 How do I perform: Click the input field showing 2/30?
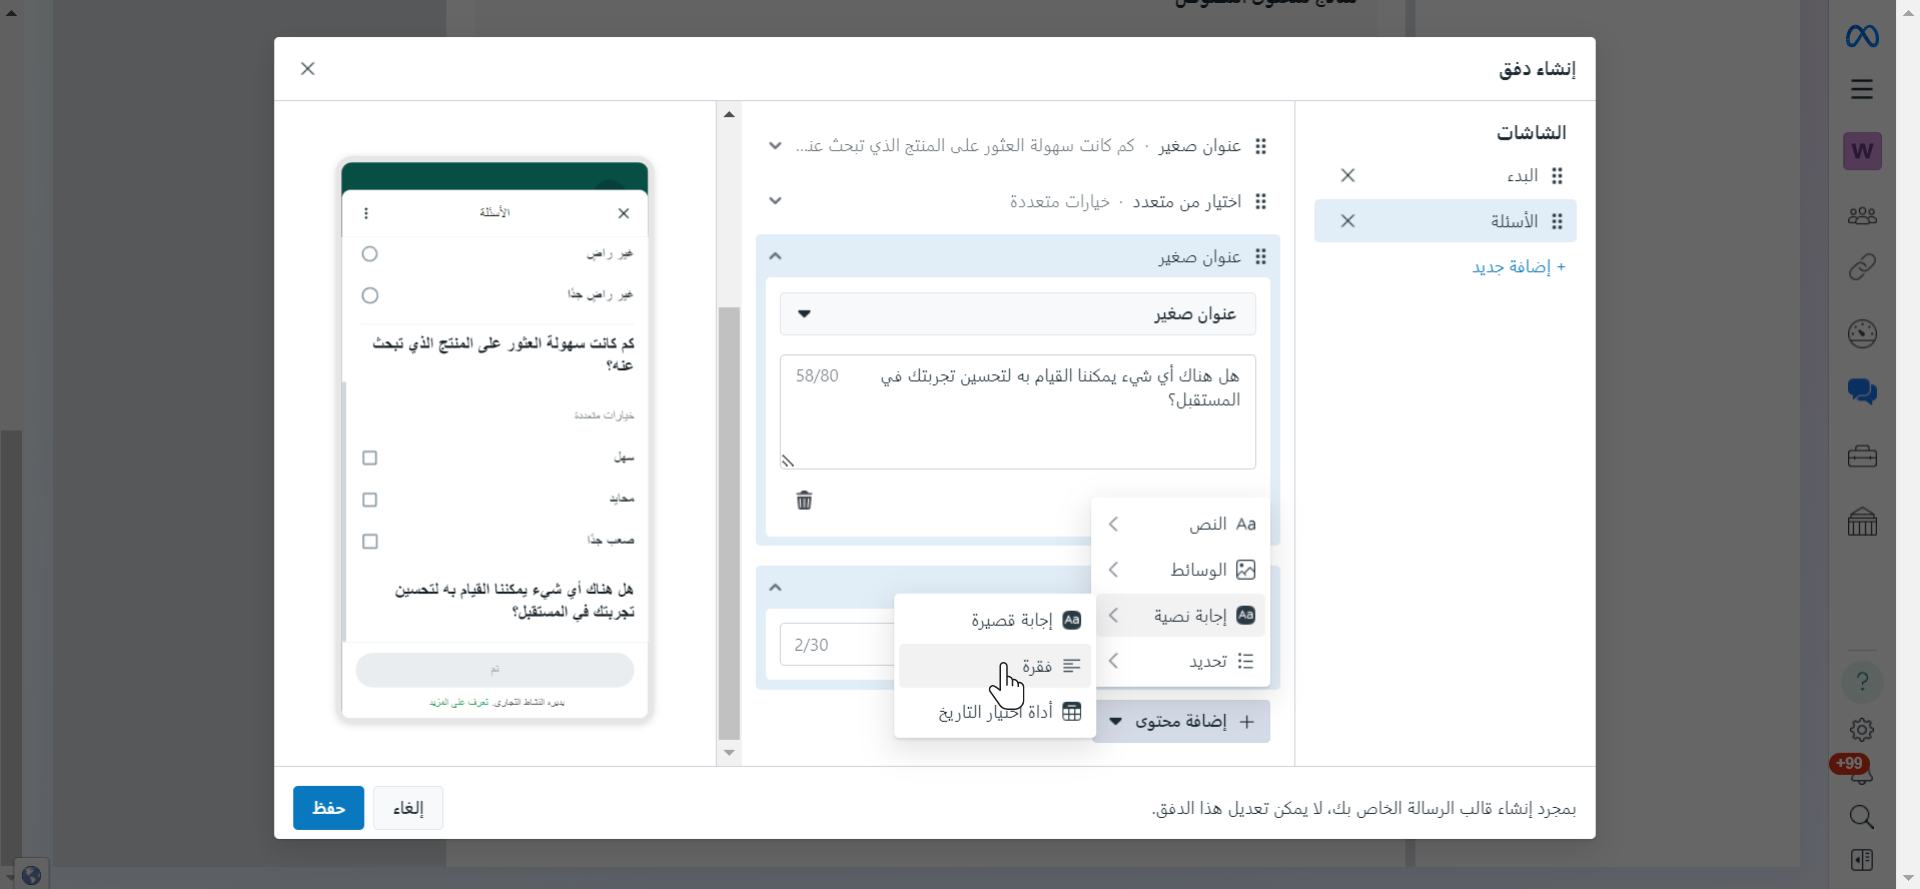[x=837, y=645]
